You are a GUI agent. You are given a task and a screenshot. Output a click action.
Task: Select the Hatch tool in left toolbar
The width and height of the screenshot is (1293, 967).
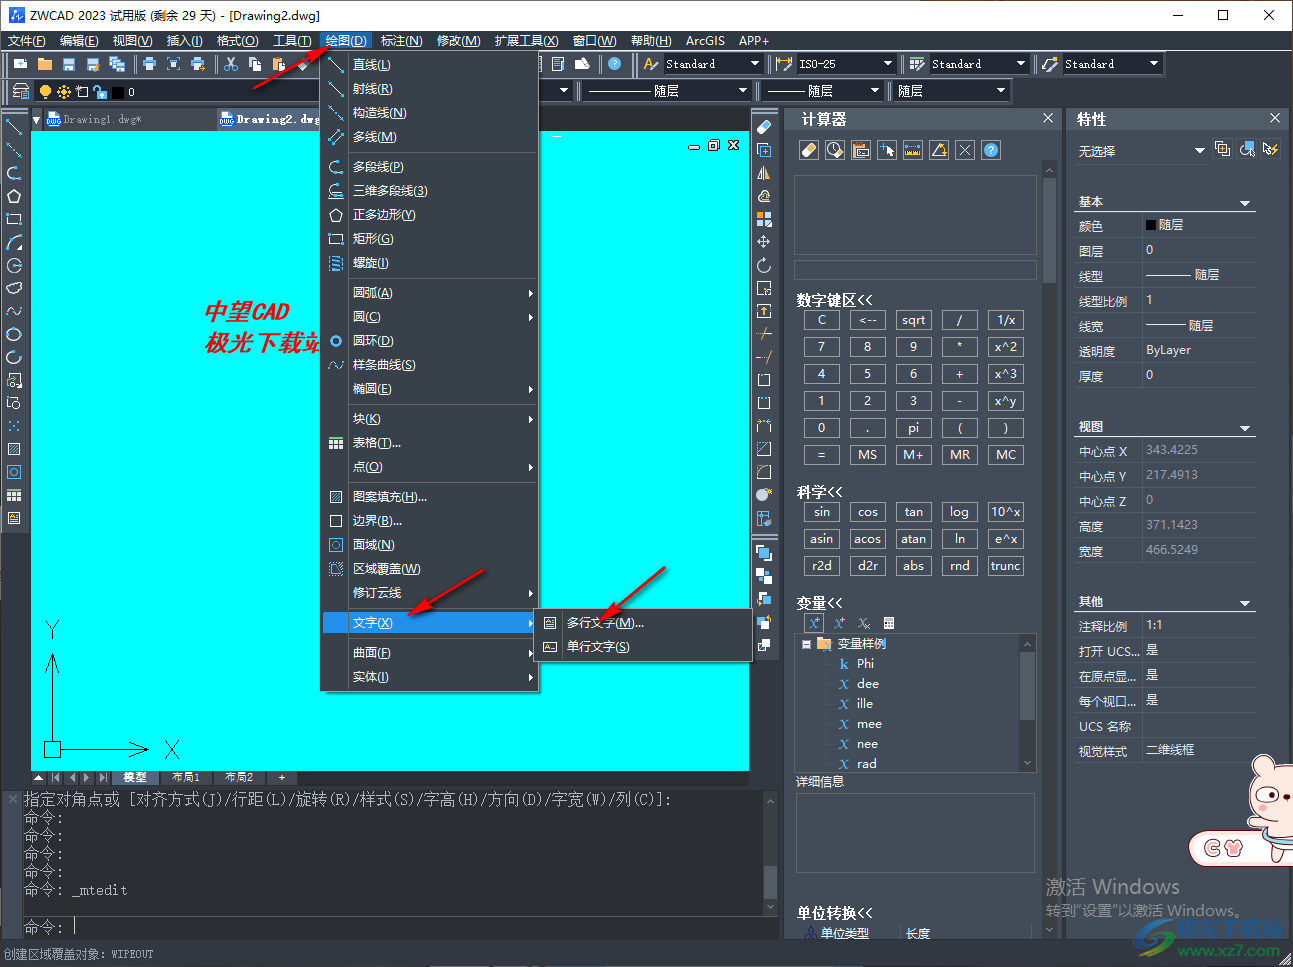14,449
